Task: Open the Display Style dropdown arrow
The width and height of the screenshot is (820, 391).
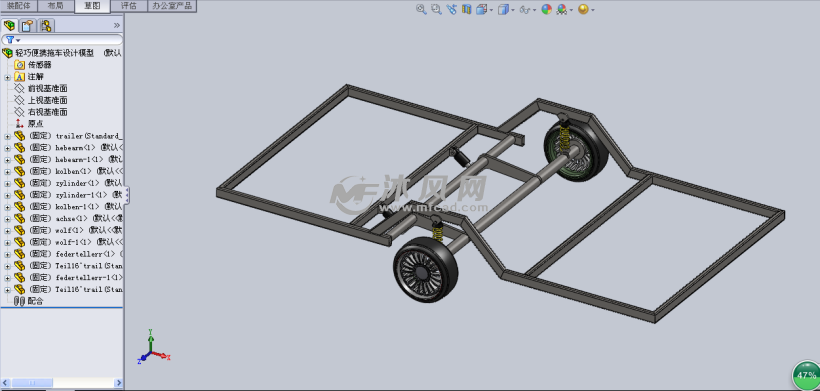Action: pos(512,9)
